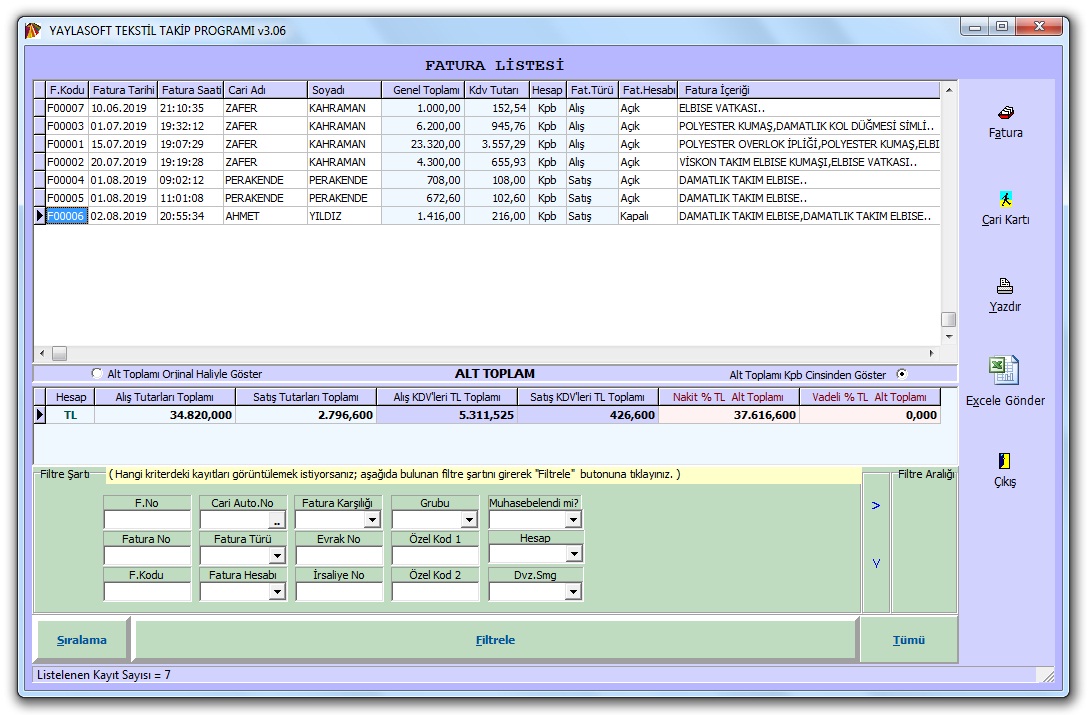Click the 'YILDIZ' surname cell
Image resolution: width=1091 pixels, height=715 pixels.
344,216
